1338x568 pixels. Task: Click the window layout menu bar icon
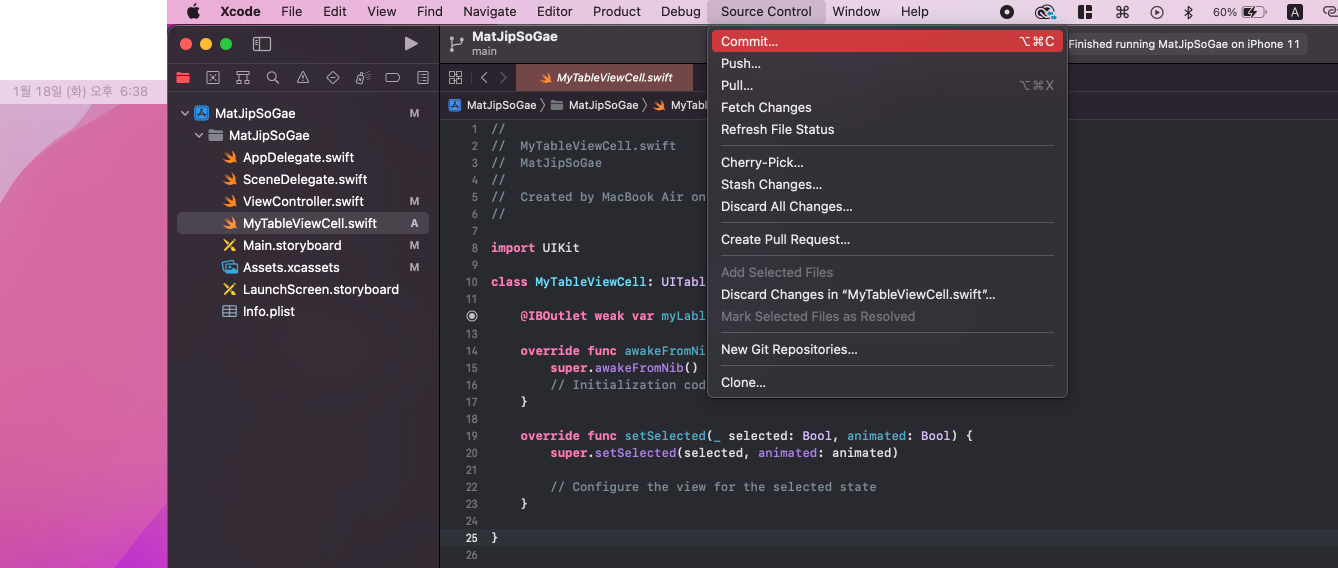pos(1085,12)
